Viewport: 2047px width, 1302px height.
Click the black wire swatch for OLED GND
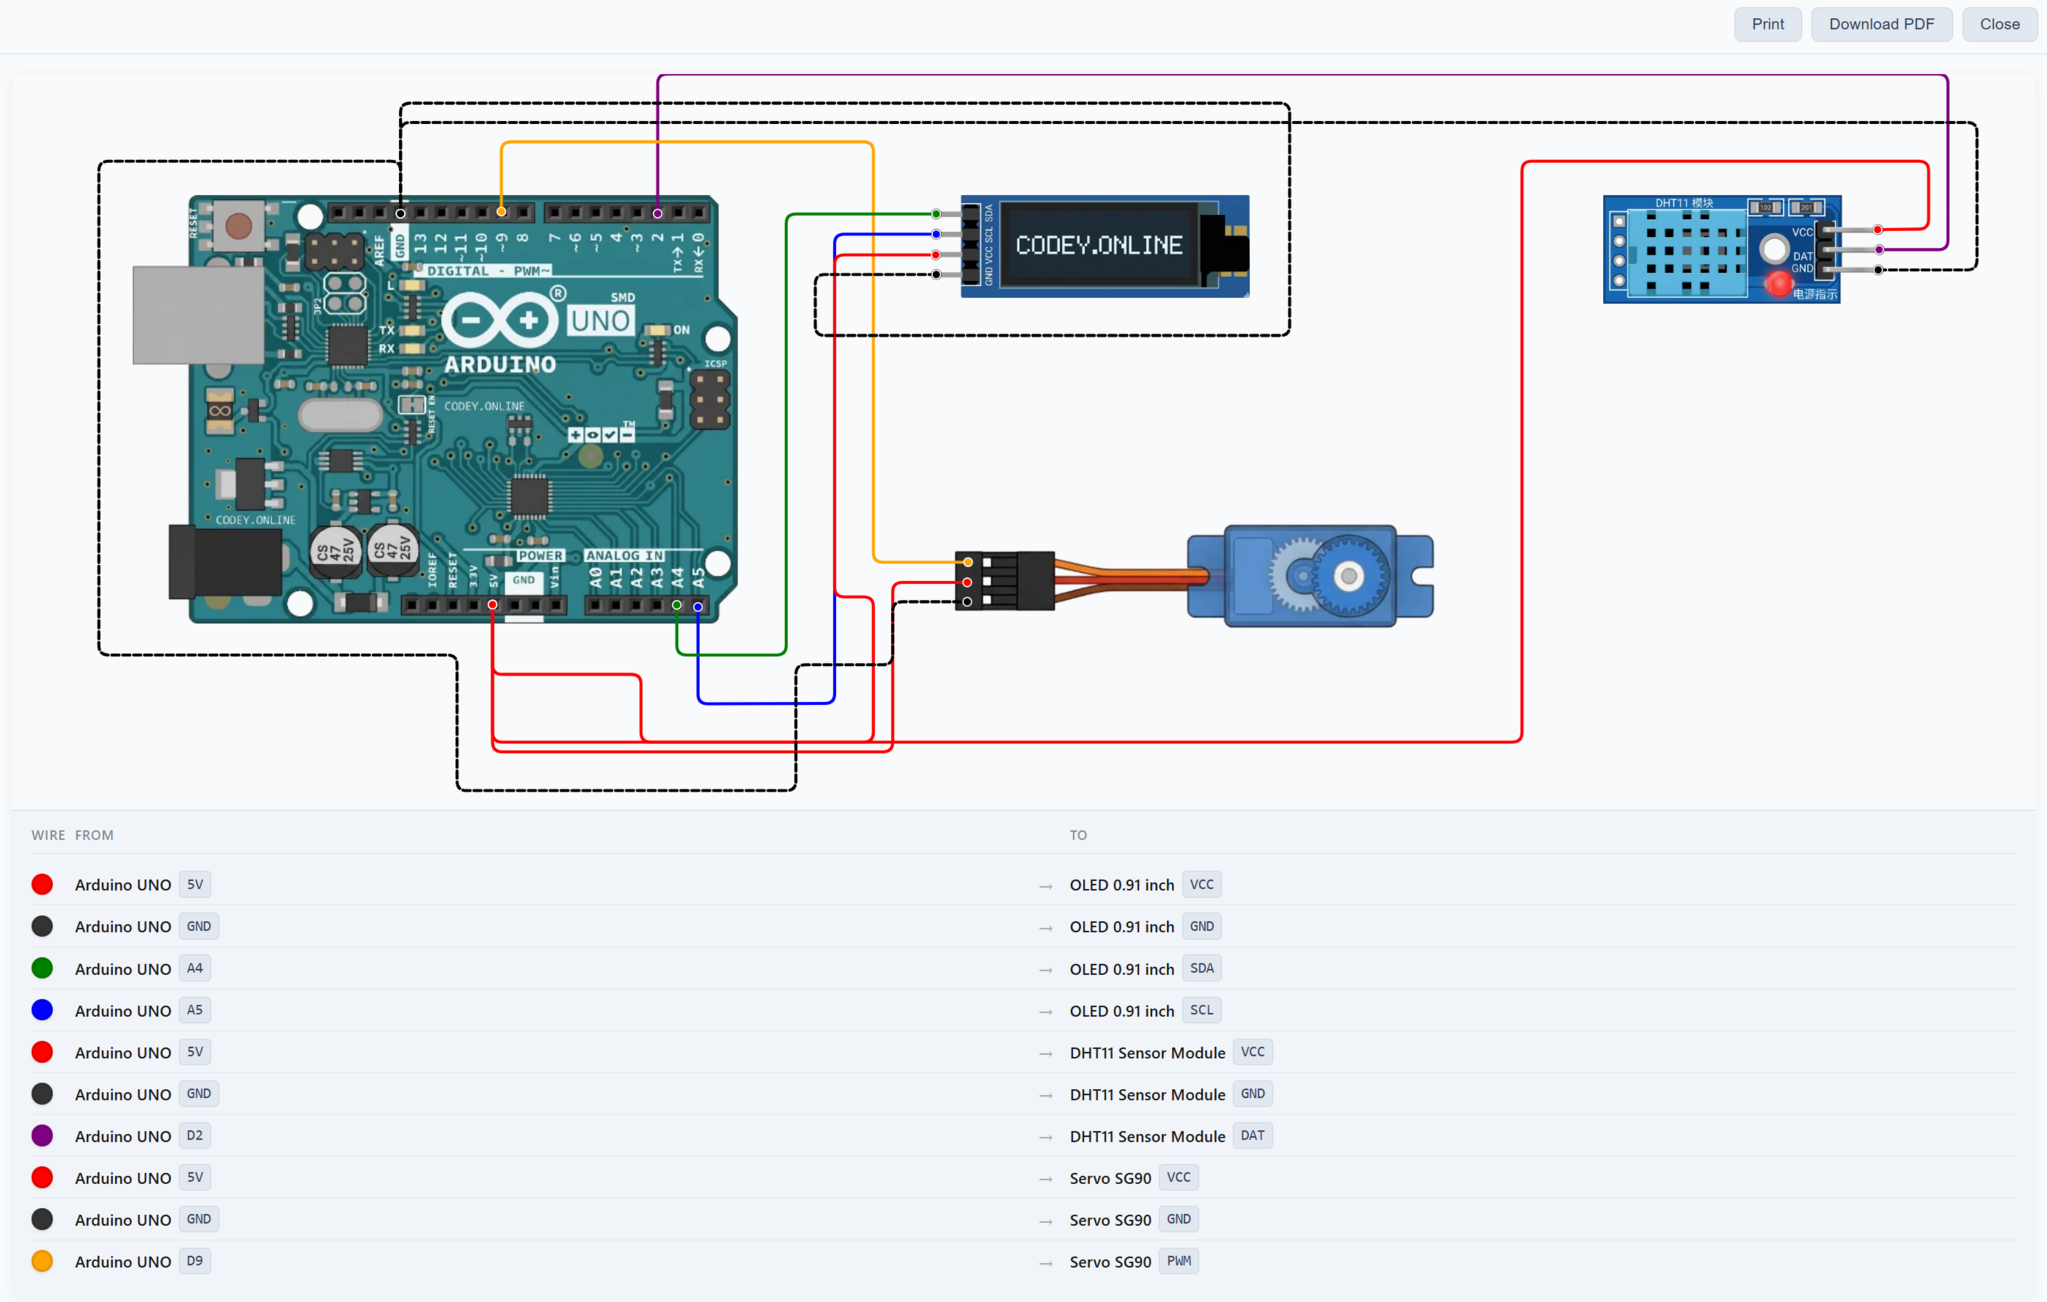coord(42,926)
